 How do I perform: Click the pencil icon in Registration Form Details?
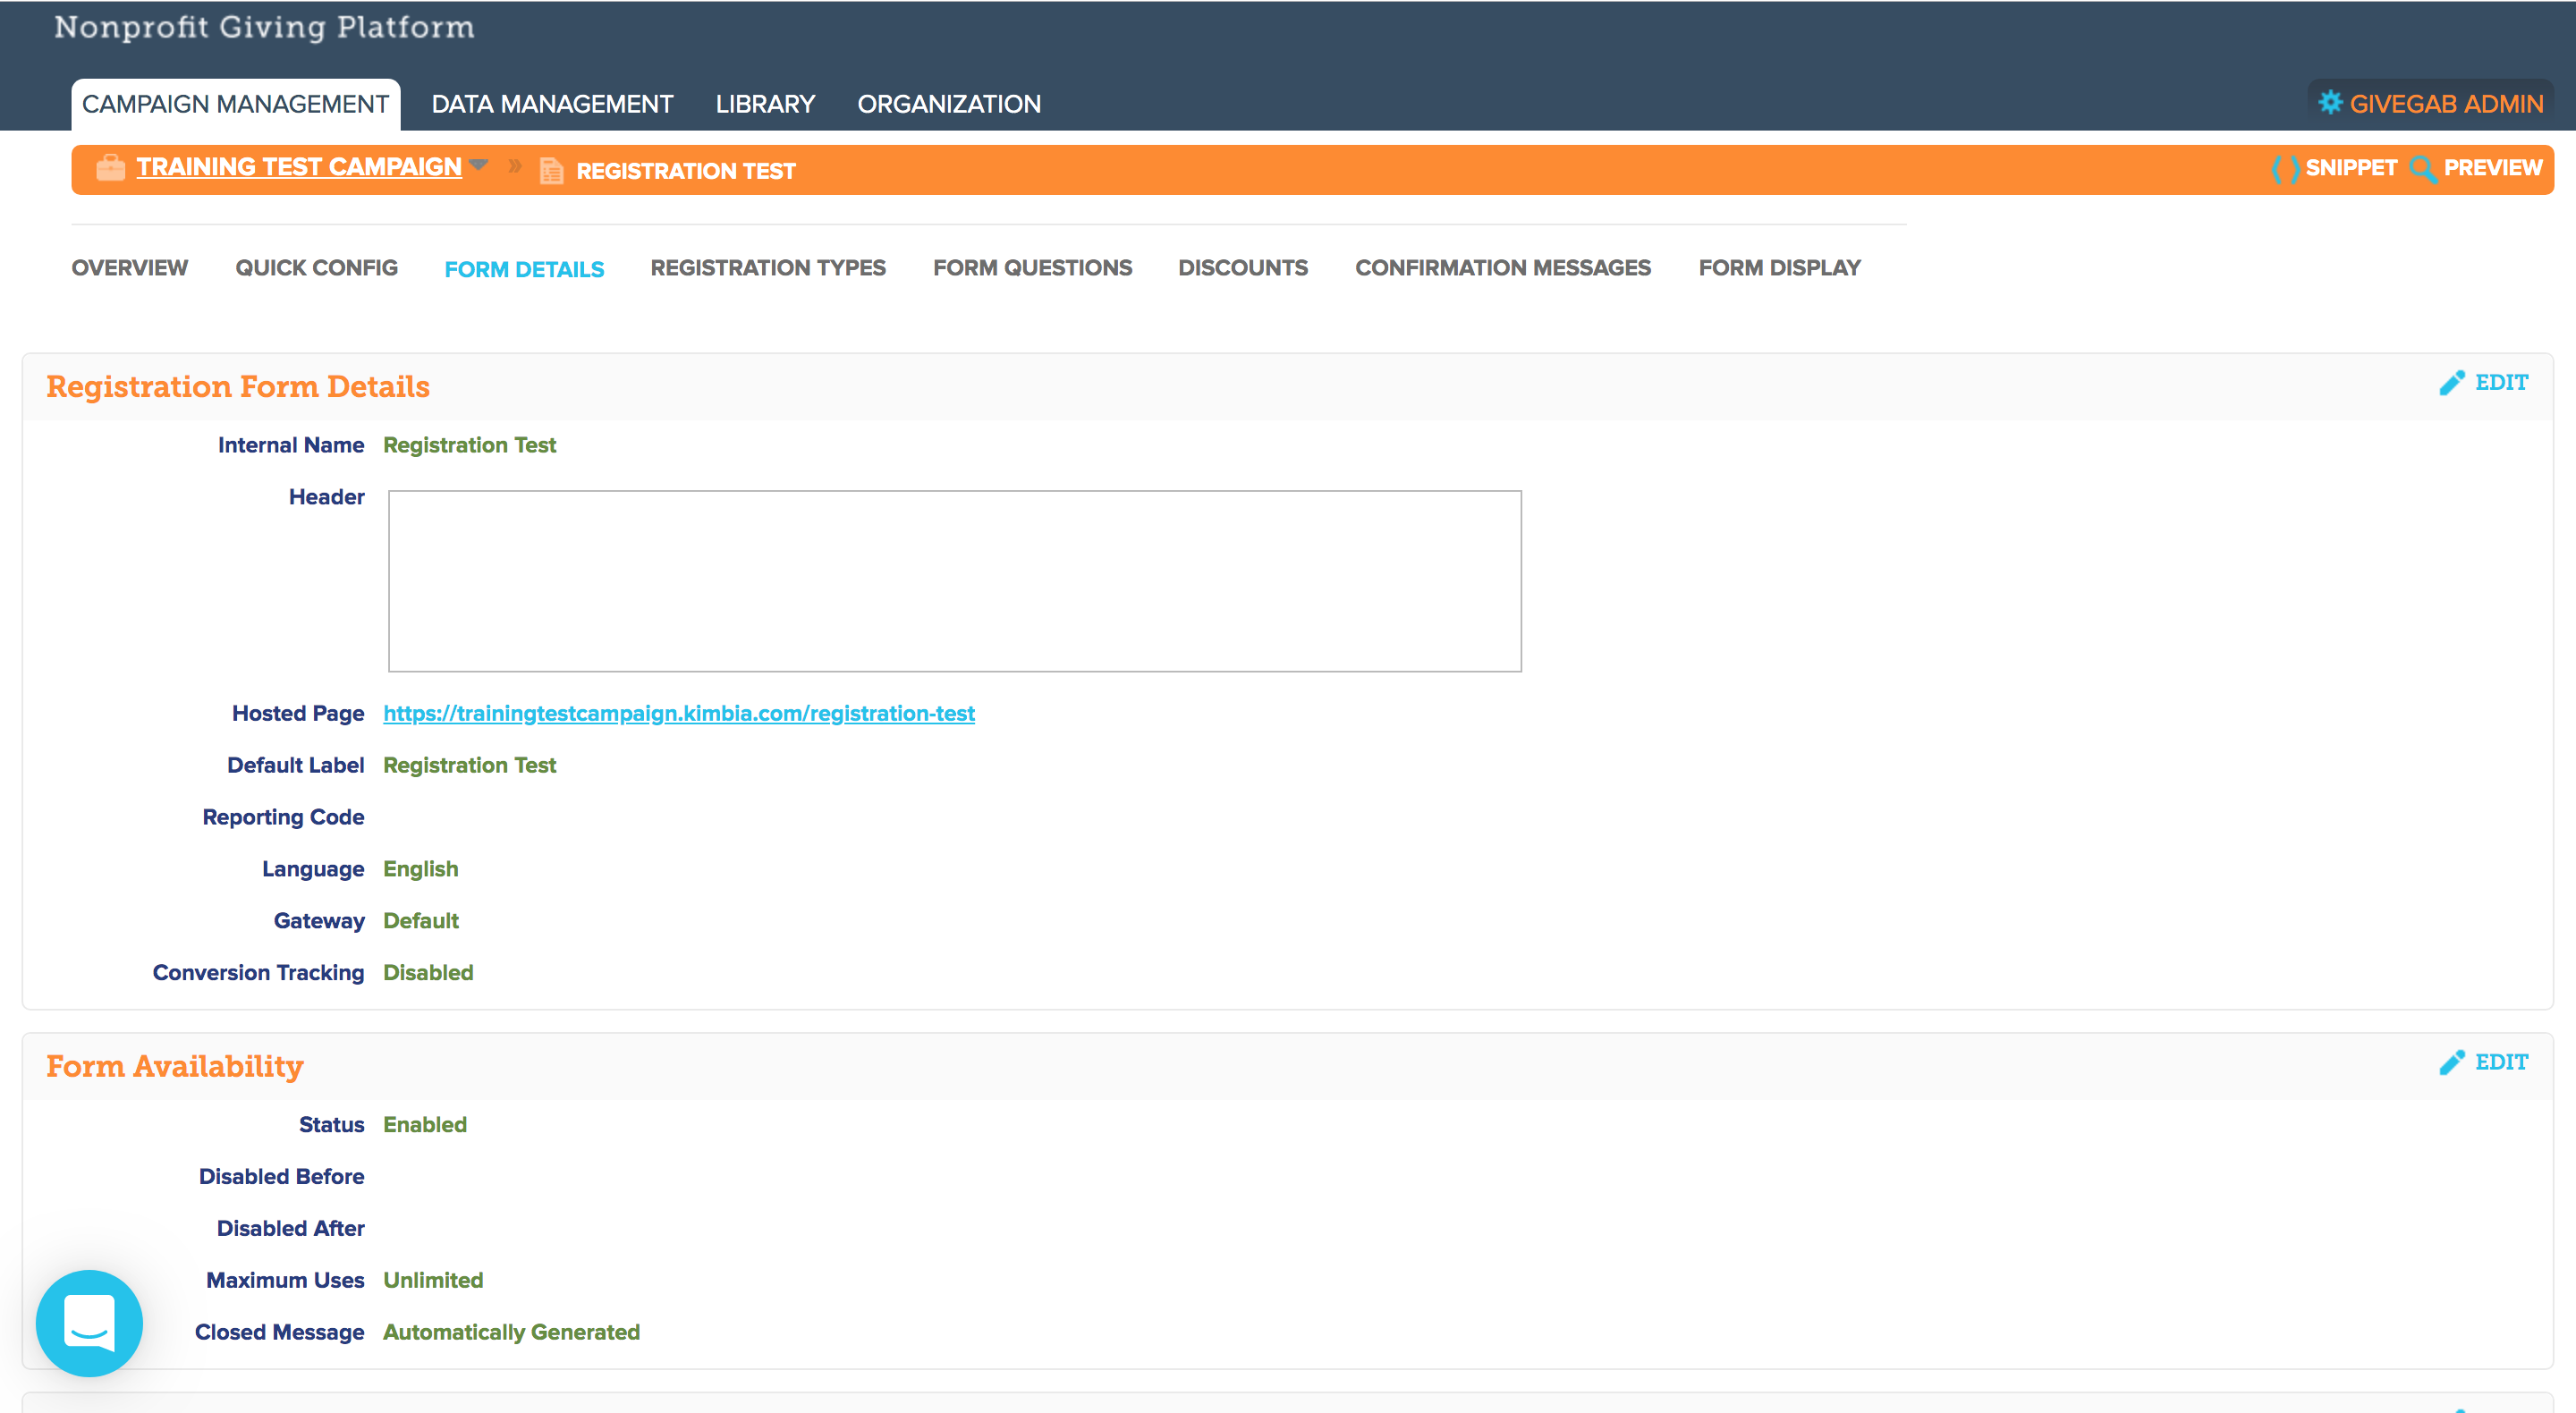point(2452,383)
